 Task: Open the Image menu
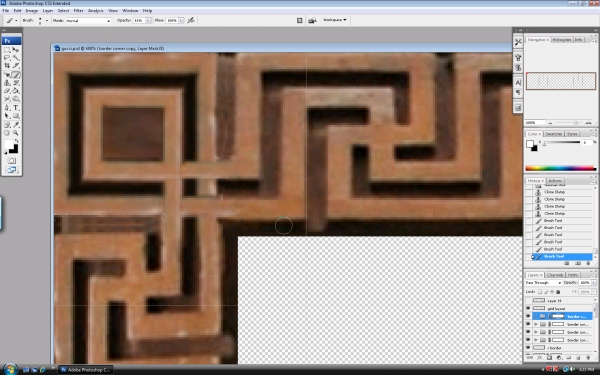coord(31,11)
